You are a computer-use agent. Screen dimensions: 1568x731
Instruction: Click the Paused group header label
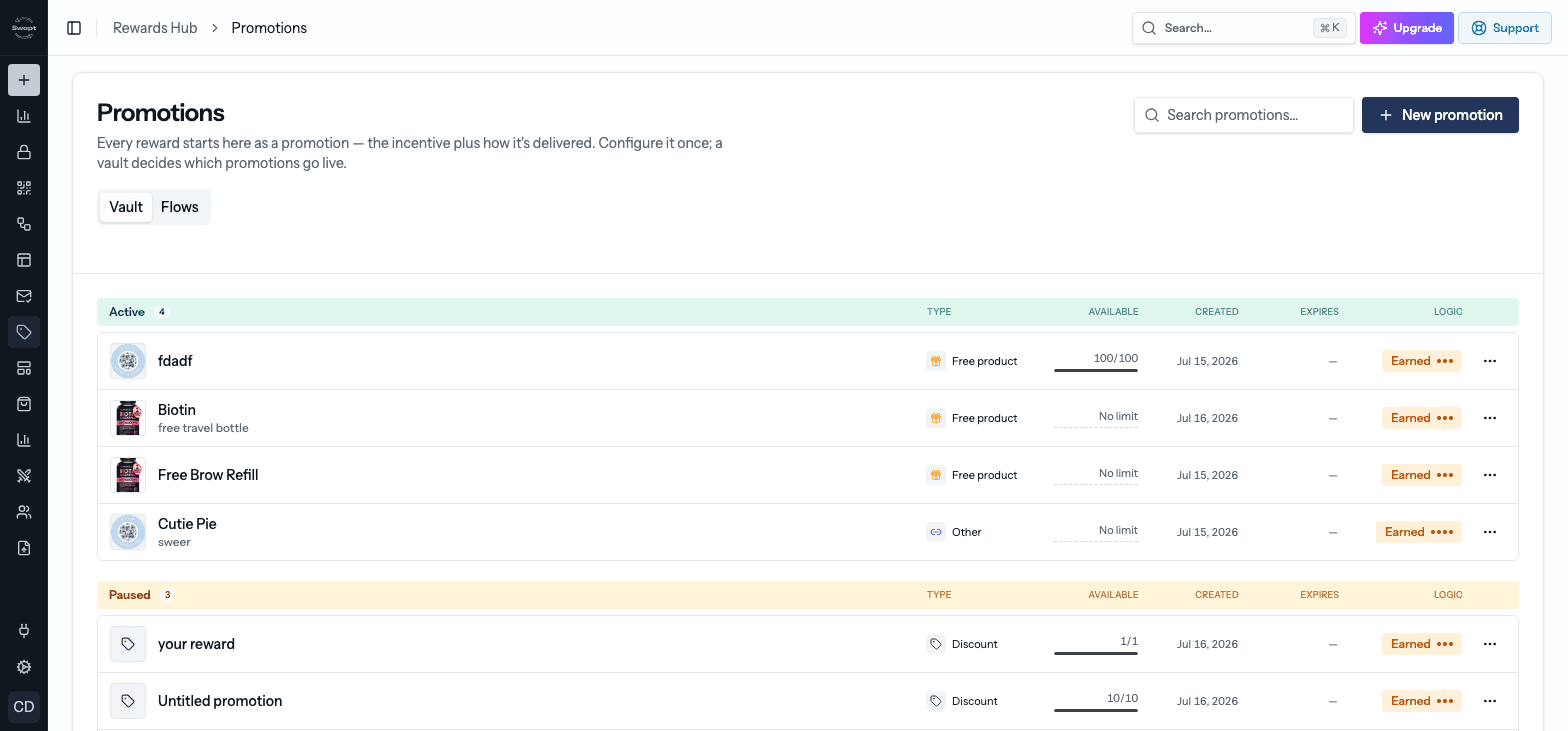click(130, 595)
